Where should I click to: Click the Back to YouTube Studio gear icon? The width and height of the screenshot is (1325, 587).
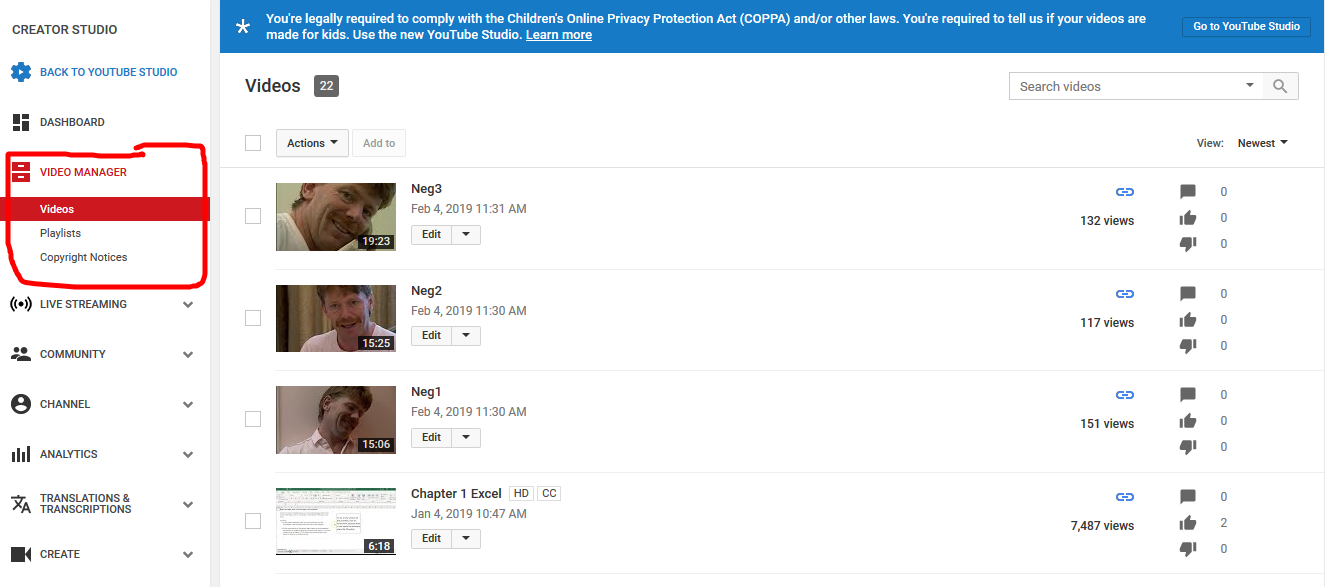tap(21, 72)
